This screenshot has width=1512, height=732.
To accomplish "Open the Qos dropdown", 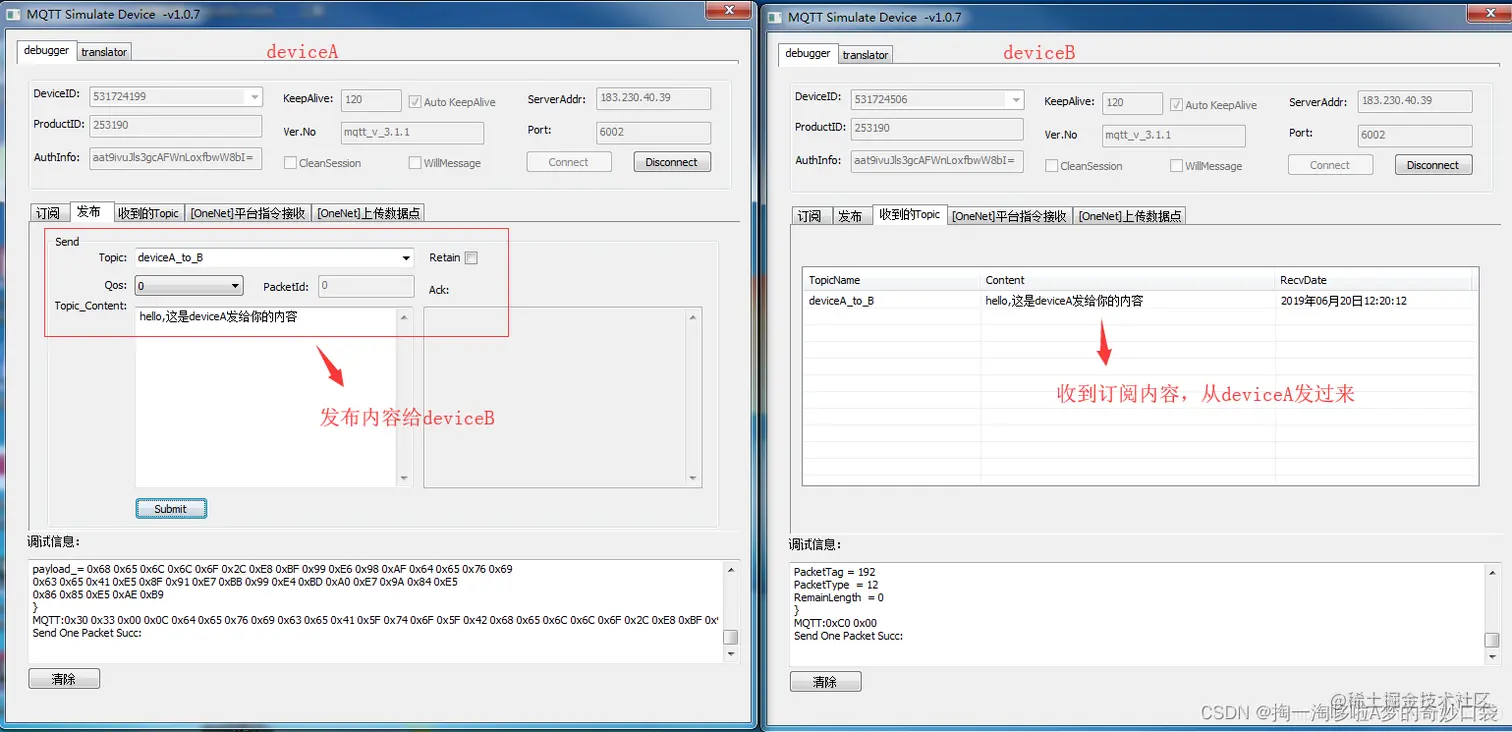I will (189, 286).
